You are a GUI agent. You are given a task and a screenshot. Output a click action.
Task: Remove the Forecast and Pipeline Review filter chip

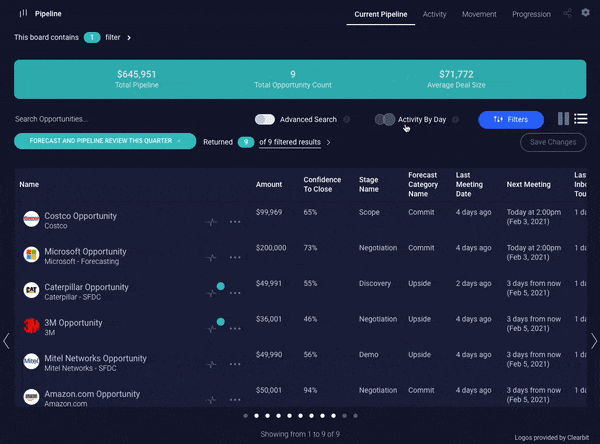179,142
